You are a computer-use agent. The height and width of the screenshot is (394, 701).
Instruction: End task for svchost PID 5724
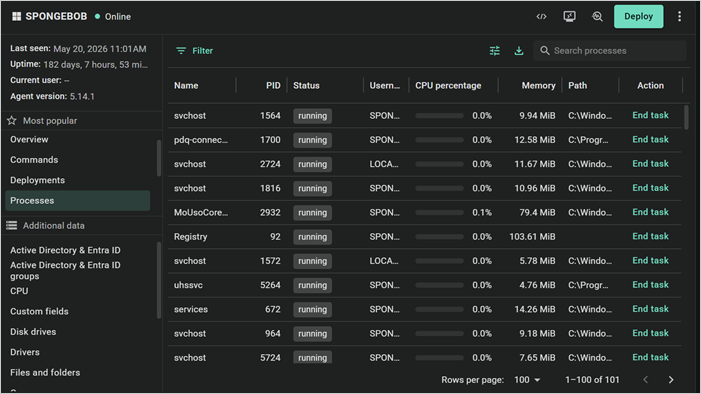[650, 357]
